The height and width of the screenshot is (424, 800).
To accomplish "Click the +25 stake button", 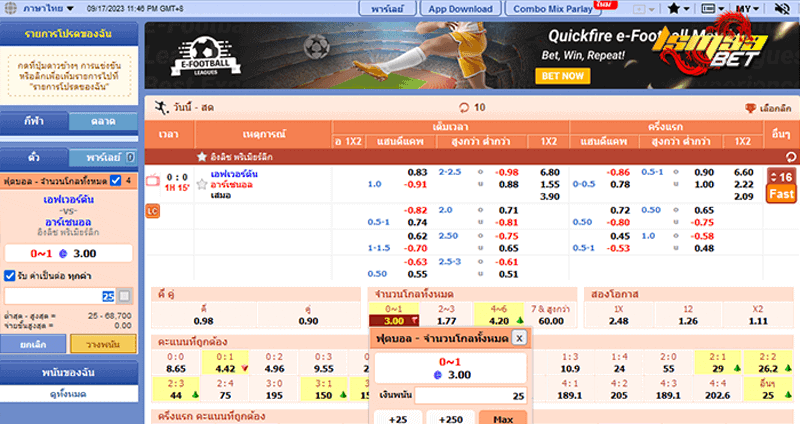I will [398, 419].
